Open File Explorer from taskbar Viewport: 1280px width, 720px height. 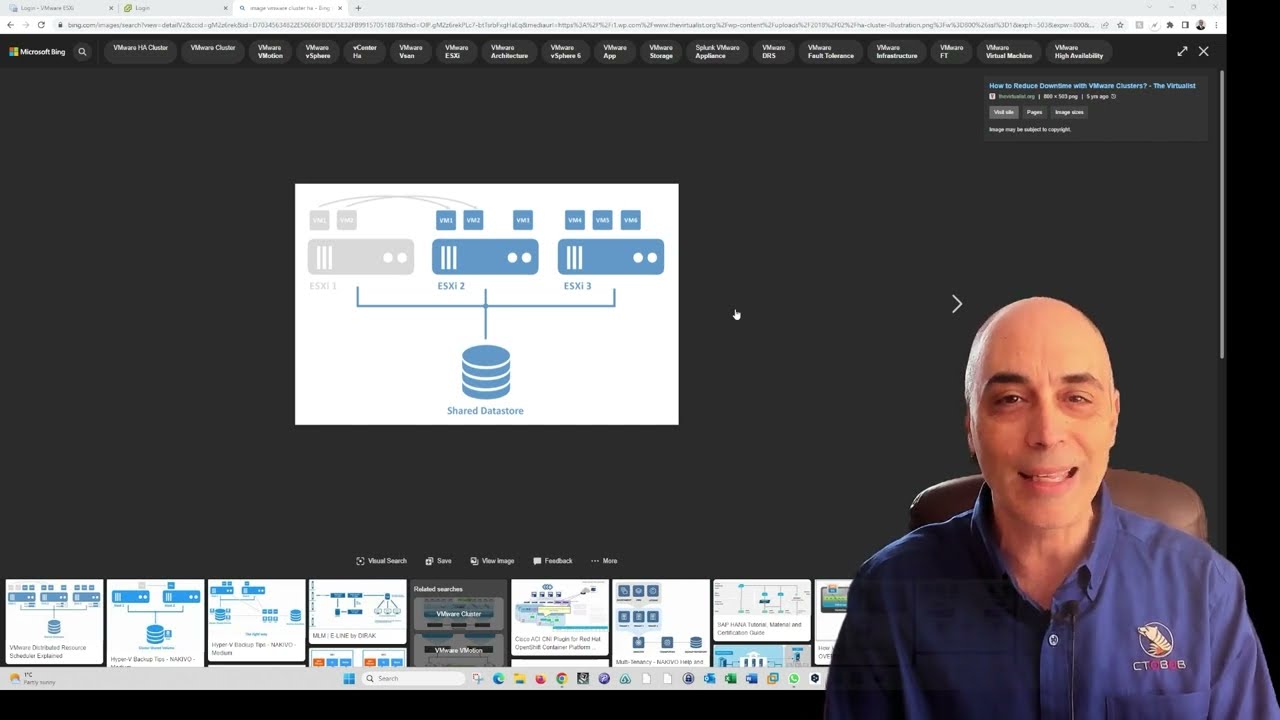[519, 678]
